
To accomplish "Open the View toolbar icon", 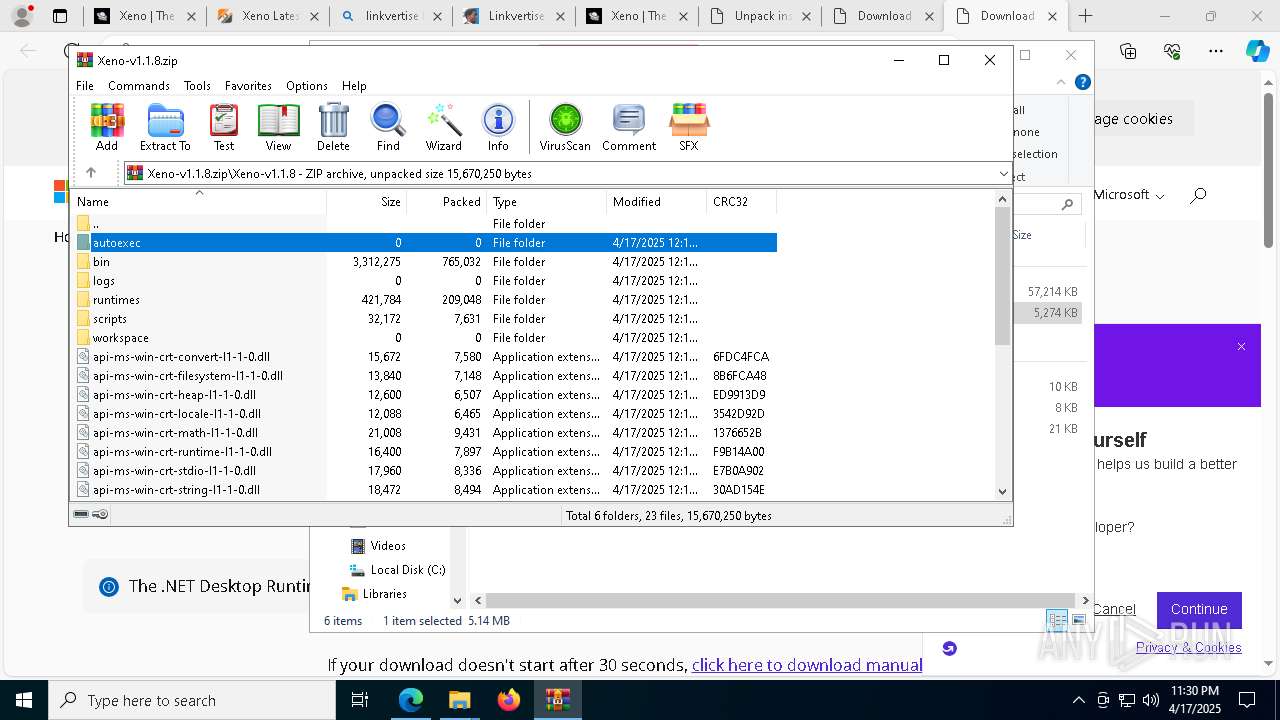I will tap(278, 127).
